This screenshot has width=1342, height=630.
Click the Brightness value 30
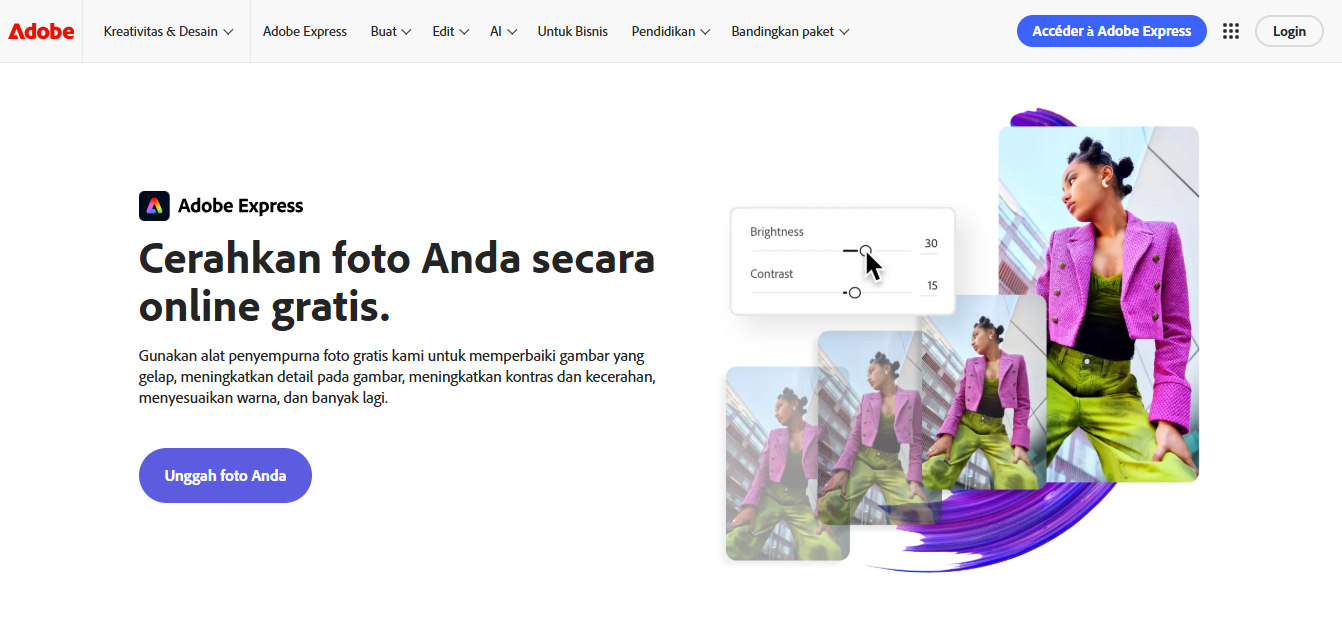point(931,244)
